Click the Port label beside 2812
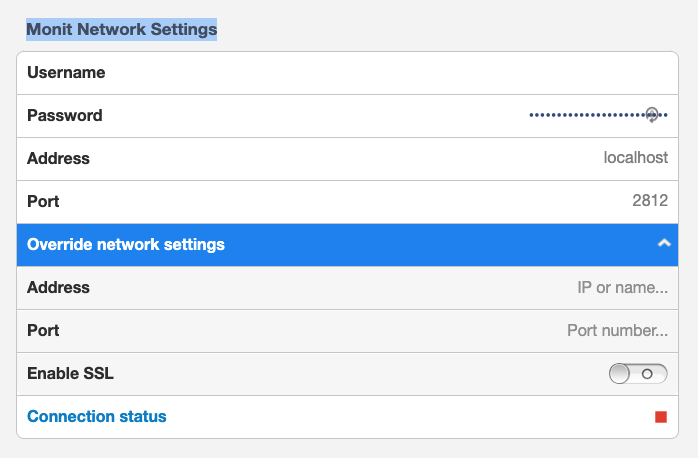 (x=43, y=201)
